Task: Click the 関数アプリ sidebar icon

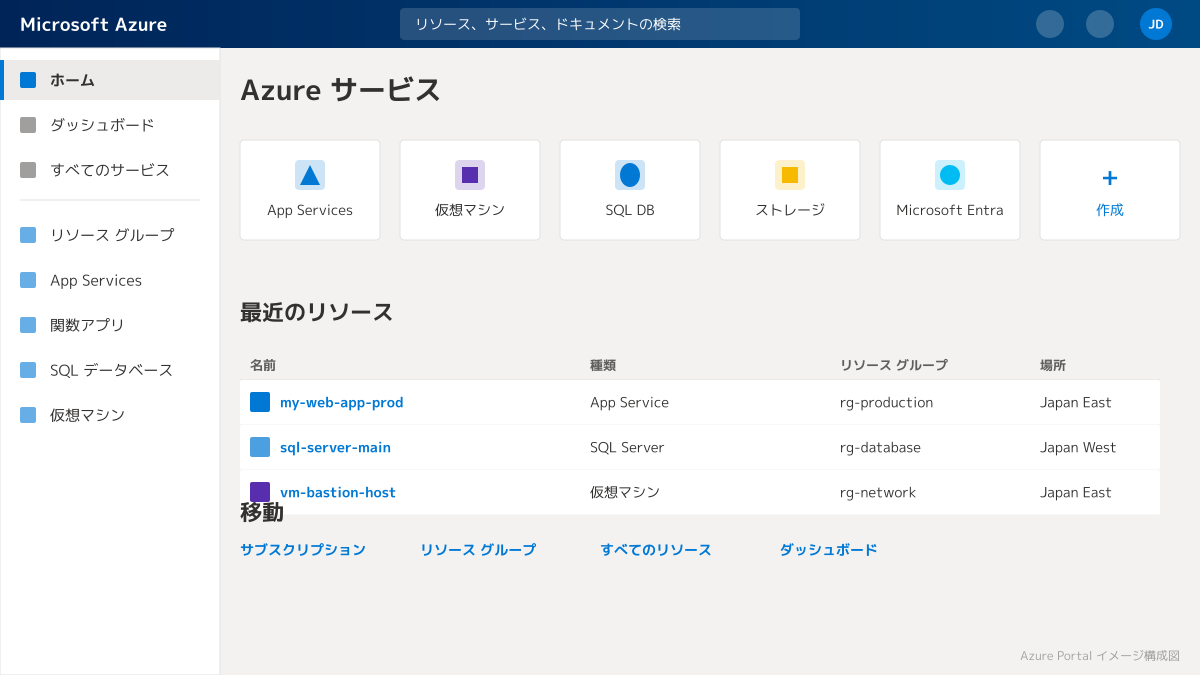Action: point(28,325)
